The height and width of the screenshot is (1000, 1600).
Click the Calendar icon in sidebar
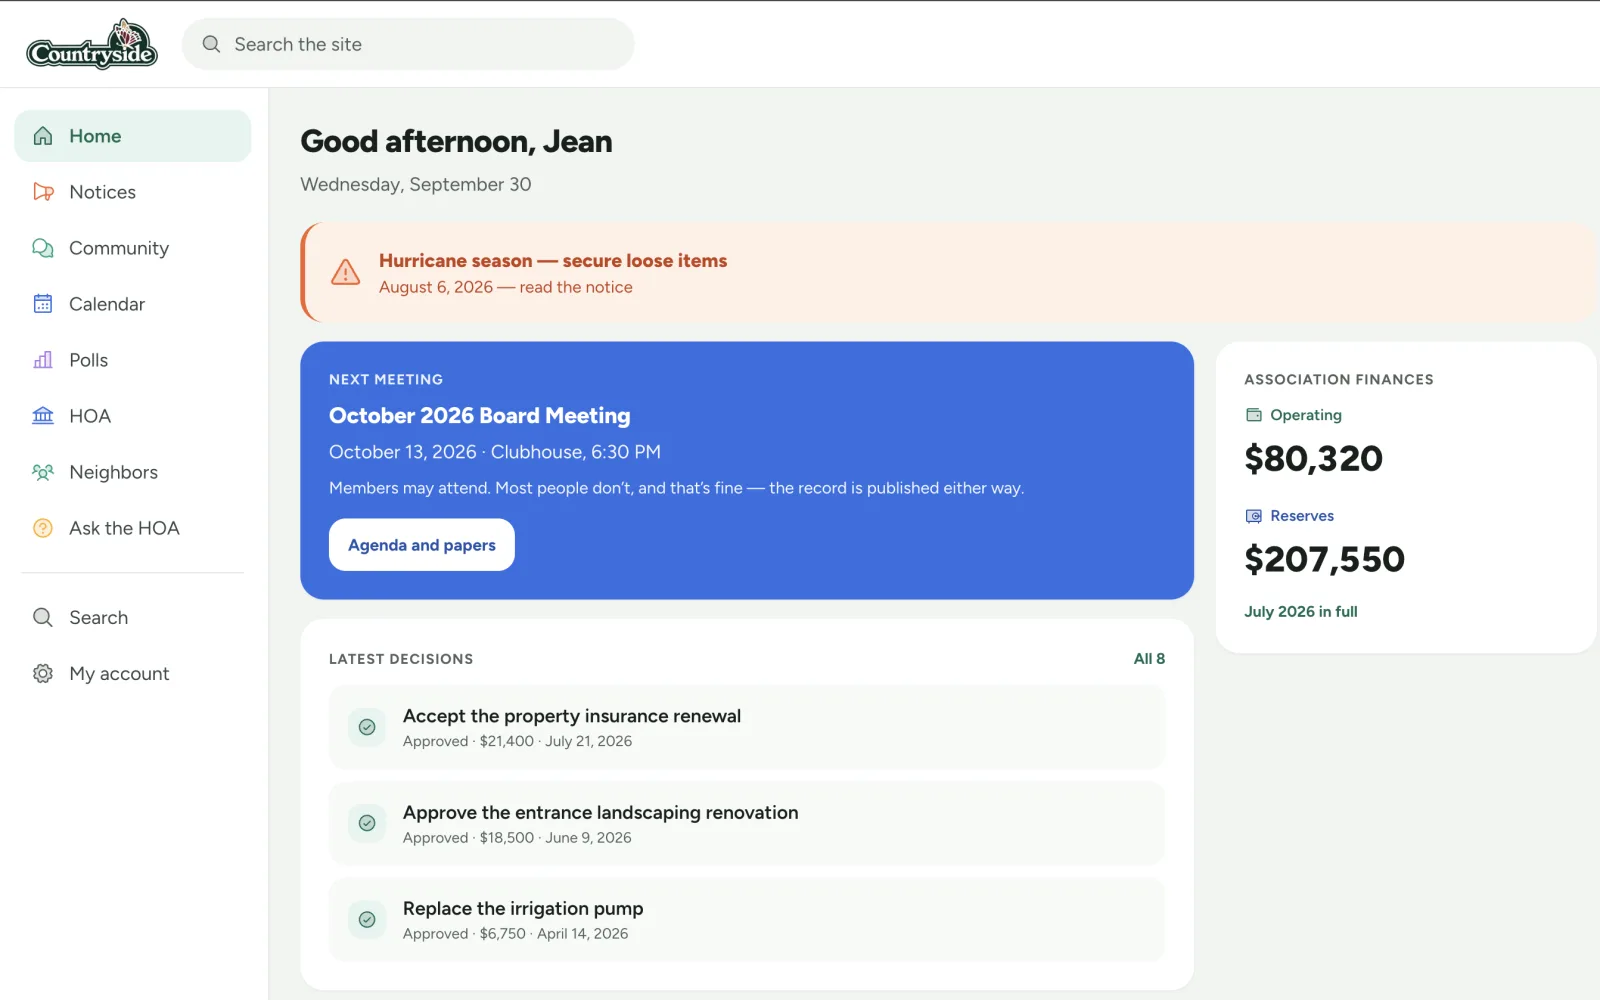(43, 304)
